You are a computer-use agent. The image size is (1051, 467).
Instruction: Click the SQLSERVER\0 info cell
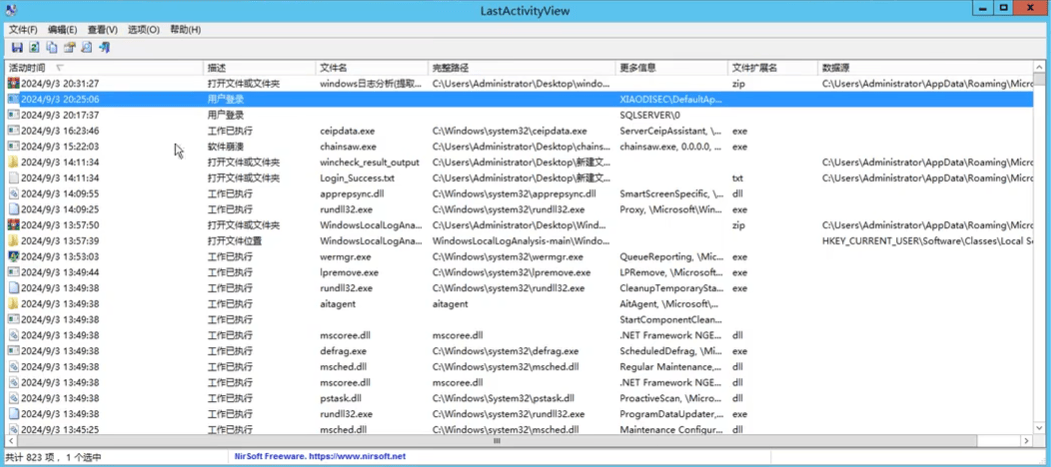point(650,115)
